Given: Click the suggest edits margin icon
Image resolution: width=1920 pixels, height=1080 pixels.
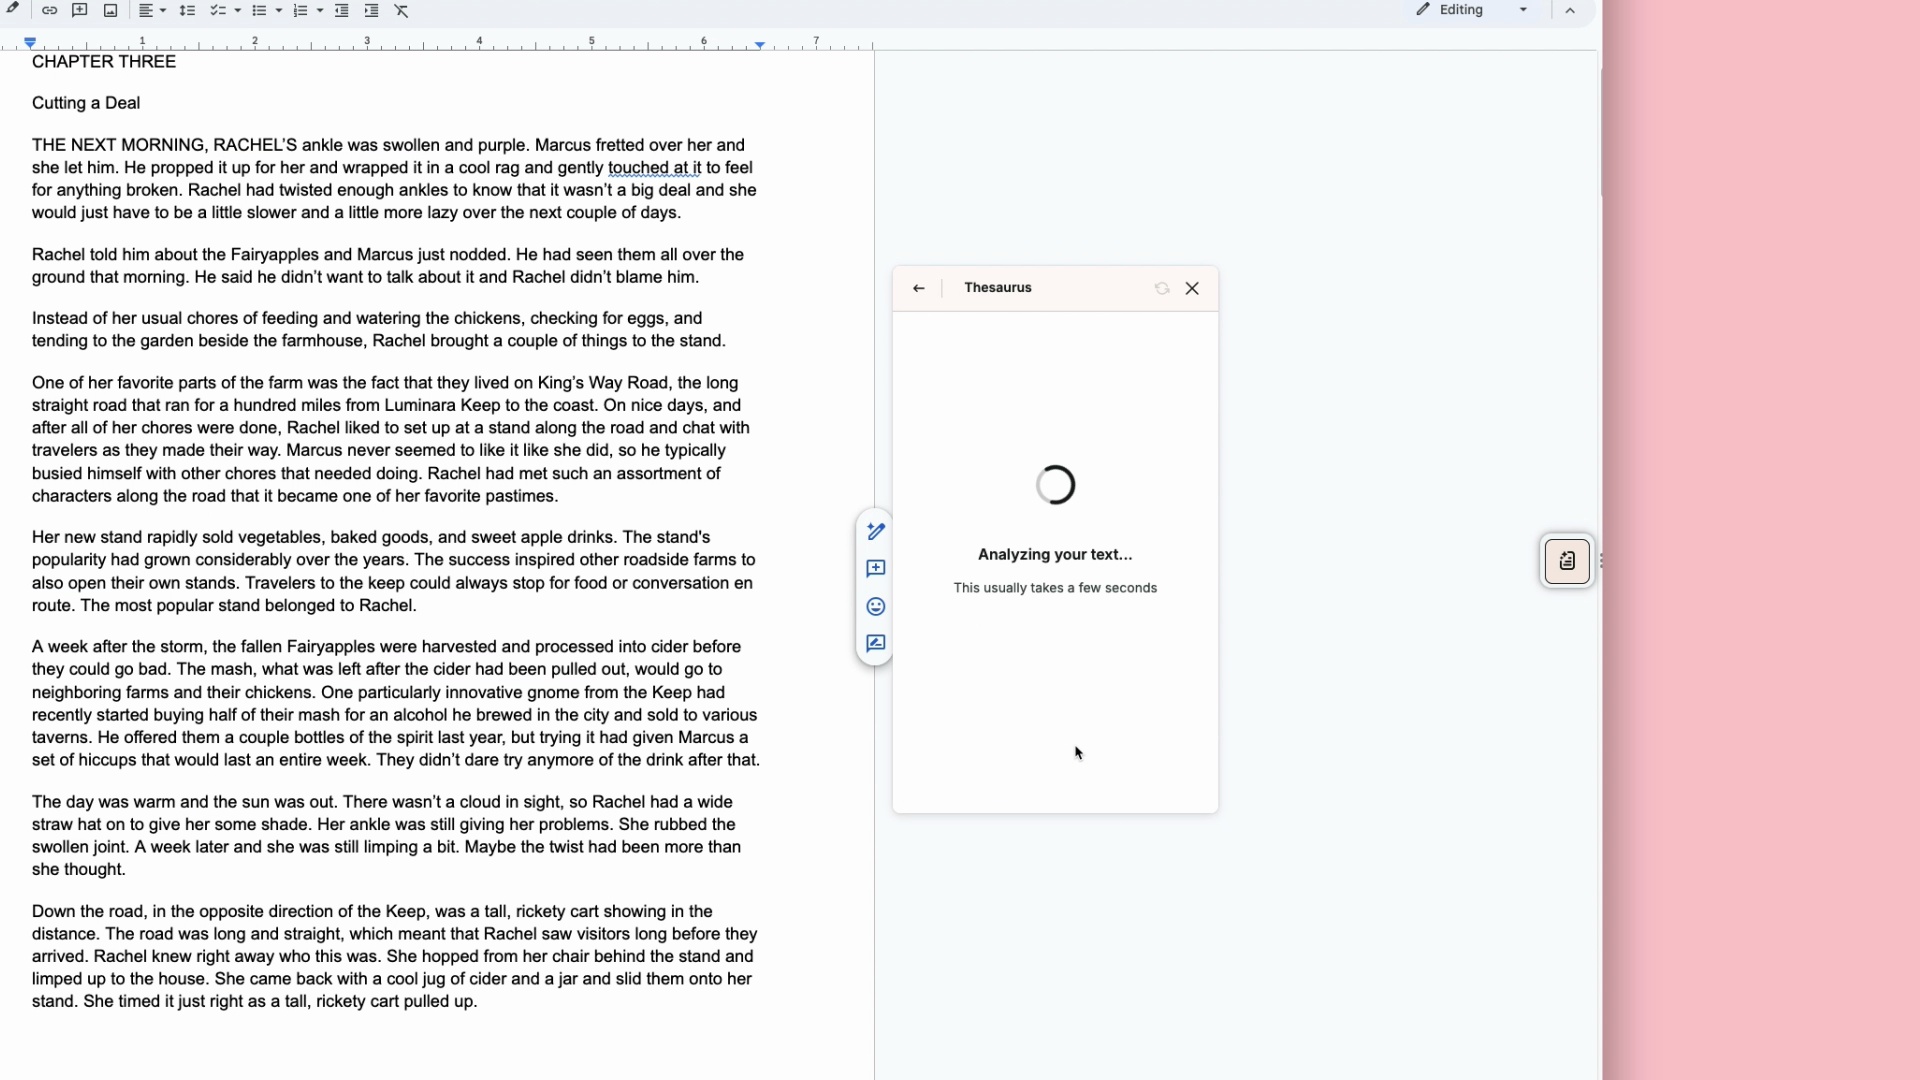Looking at the screenshot, I should (876, 644).
